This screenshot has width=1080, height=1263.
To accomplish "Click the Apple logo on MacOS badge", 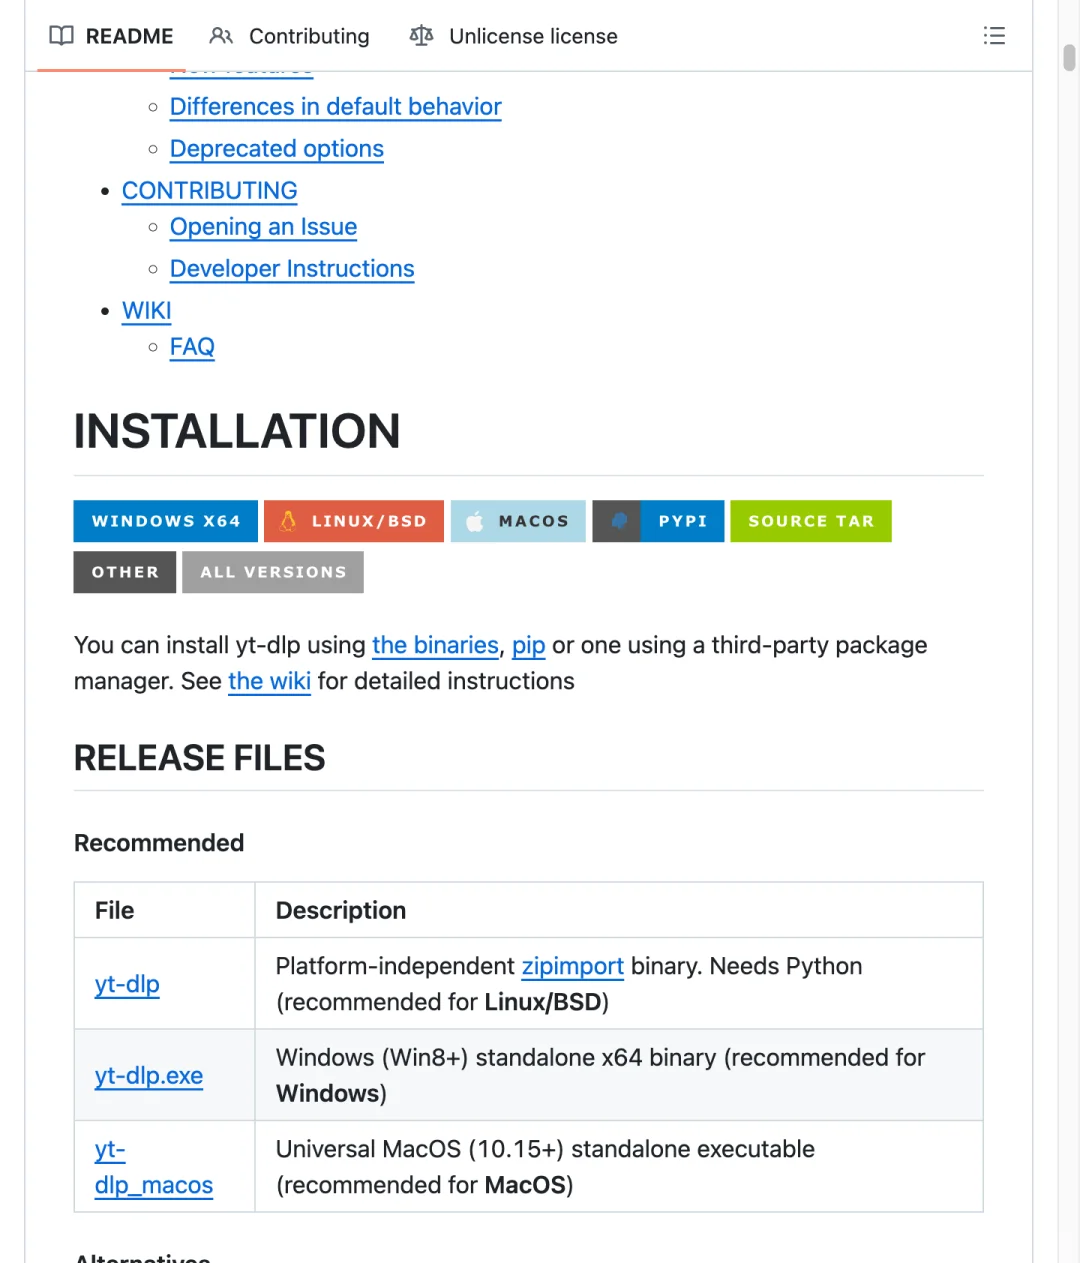I will (x=475, y=521).
